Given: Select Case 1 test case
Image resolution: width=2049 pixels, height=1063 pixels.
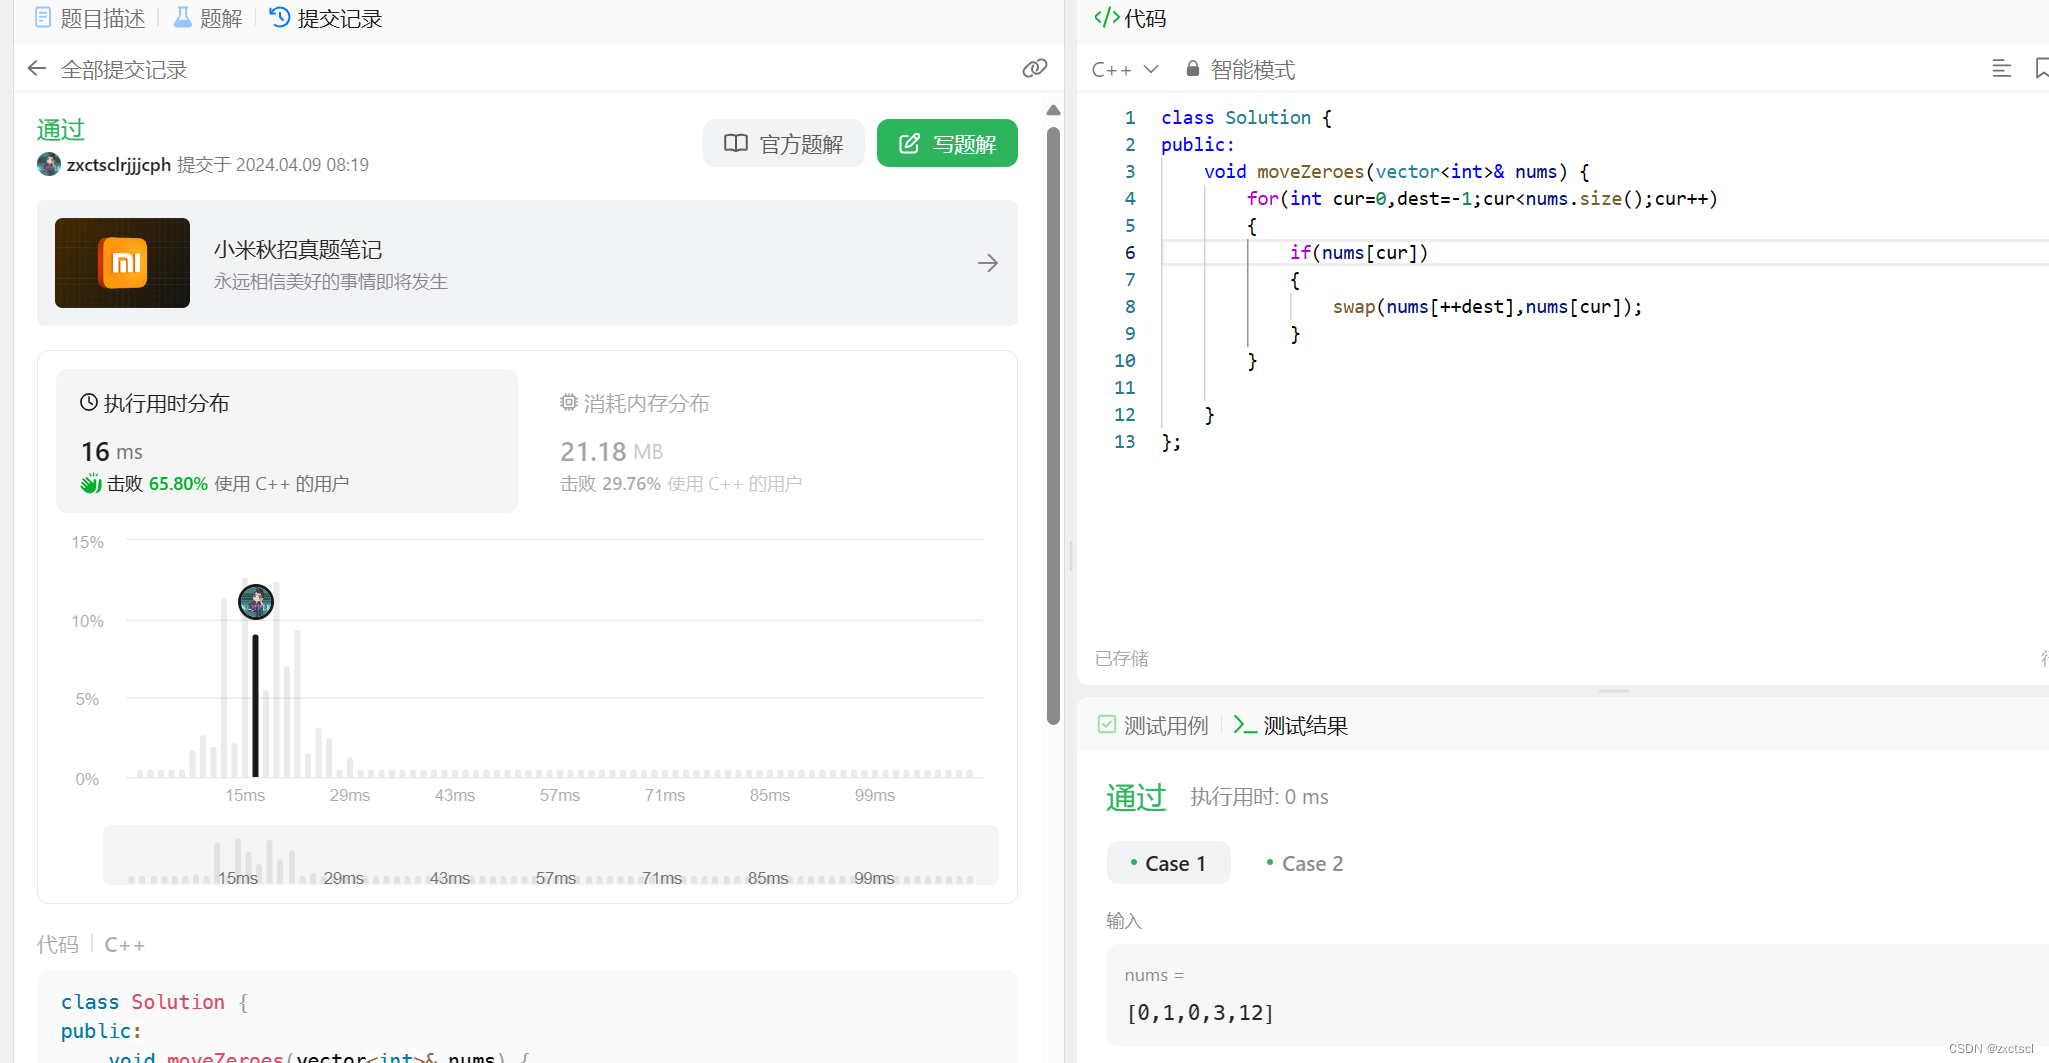Looking at the screenshot, I should point(1168,863).
